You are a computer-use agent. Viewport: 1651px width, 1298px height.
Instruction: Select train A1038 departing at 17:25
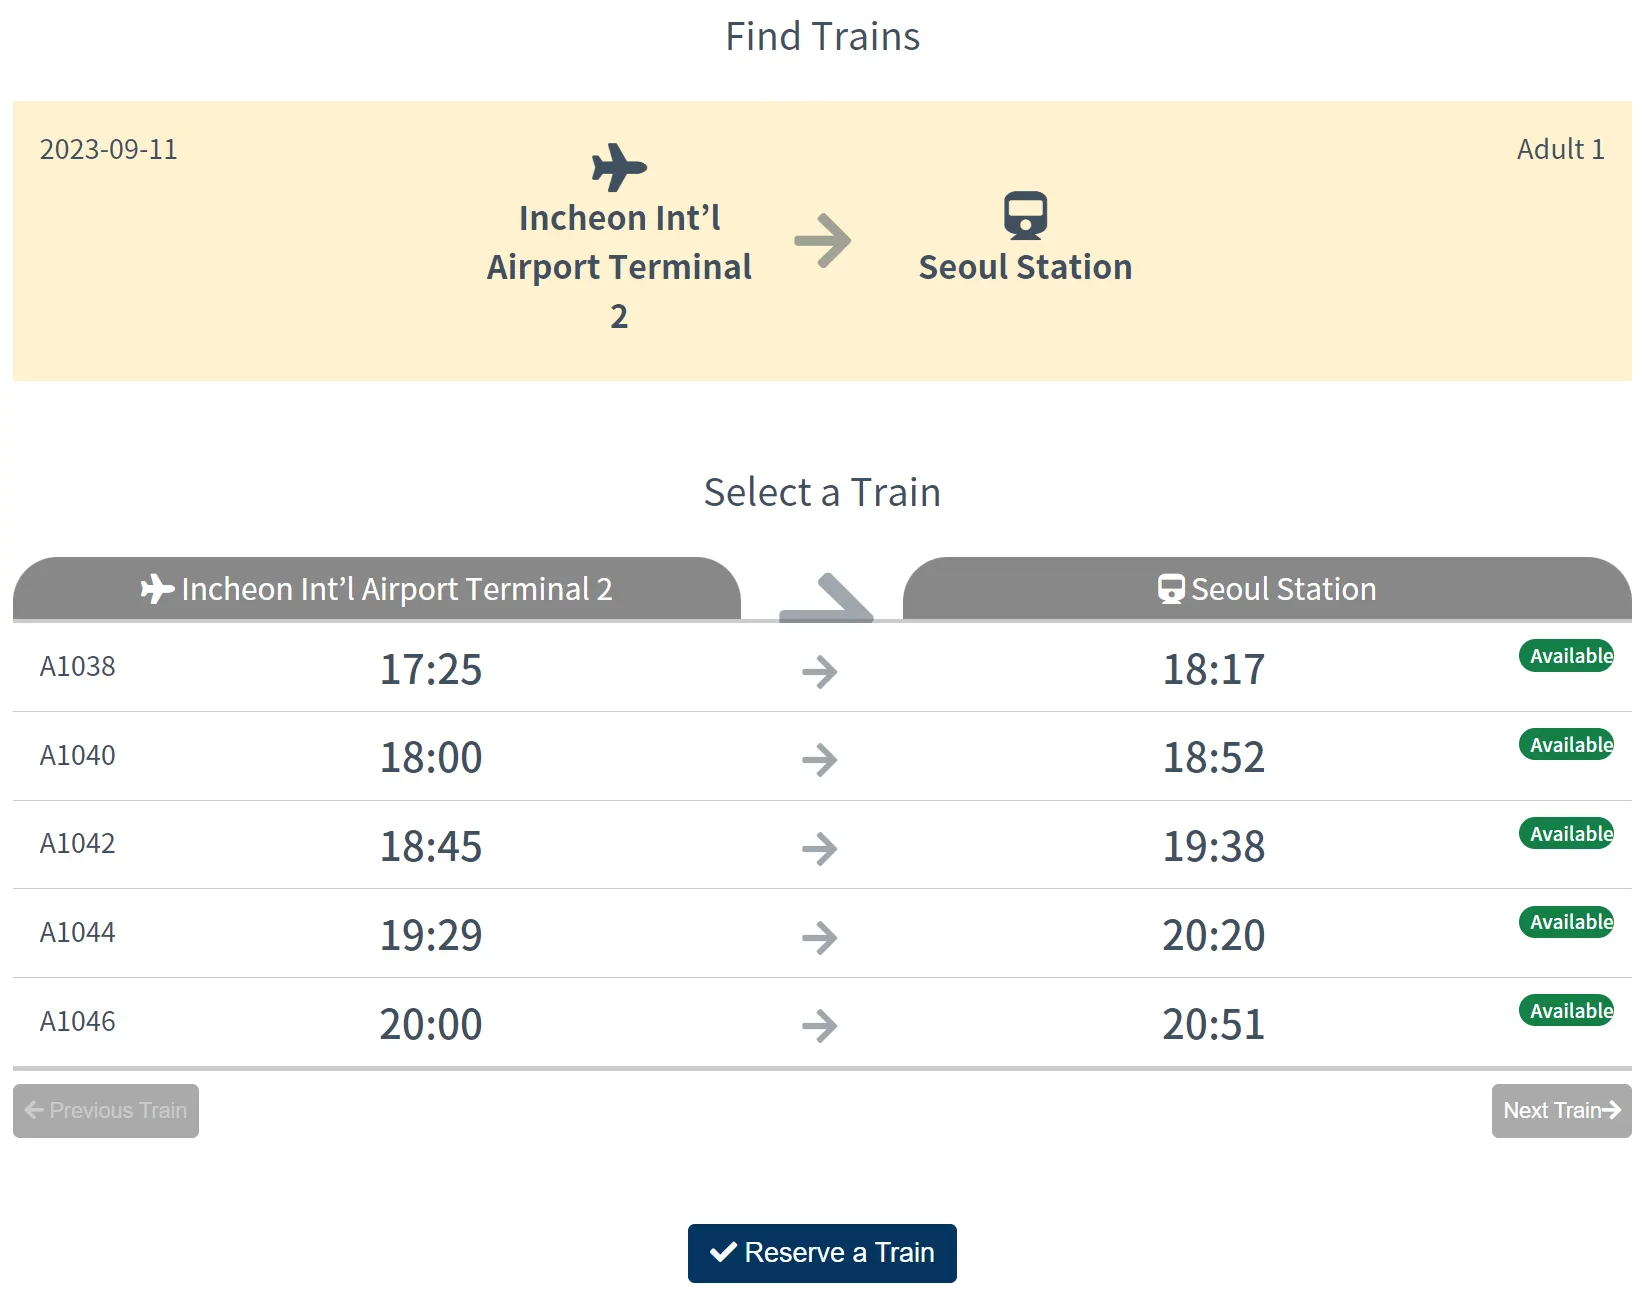coord(431,669)
